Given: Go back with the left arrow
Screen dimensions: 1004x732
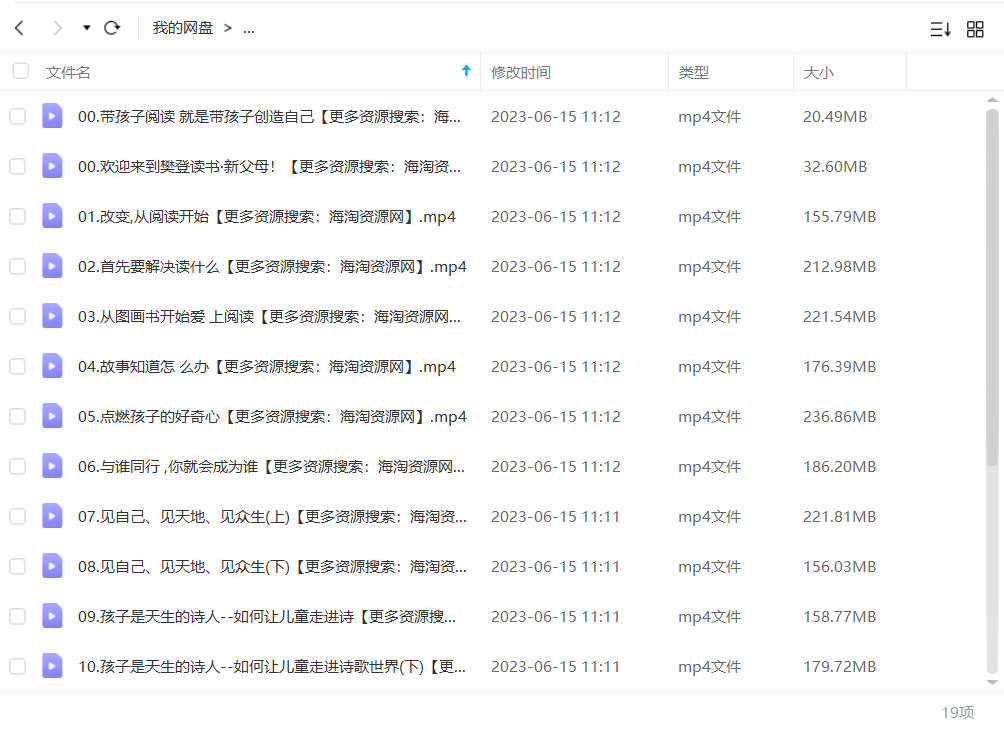Looking at the screenshot, I should tap(19, 28).
